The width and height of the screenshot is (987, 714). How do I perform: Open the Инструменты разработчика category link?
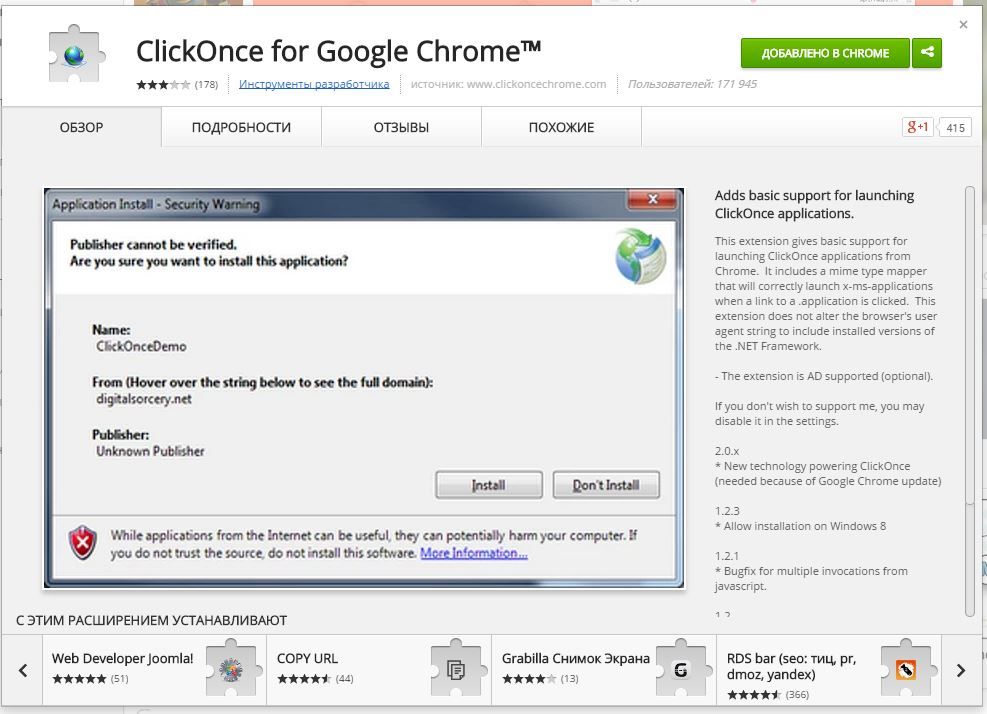click(314, 84)
